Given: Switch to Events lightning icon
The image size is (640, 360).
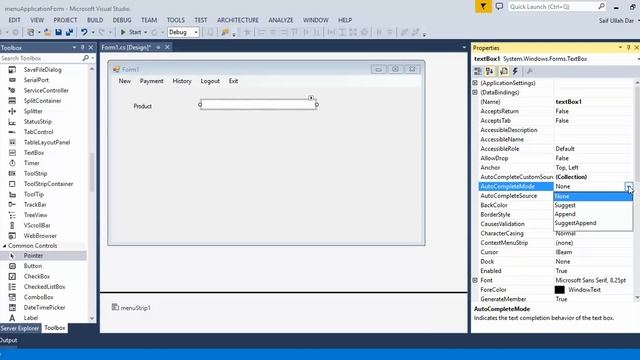Looking at the screenshot, I should (x=515, y=71).
